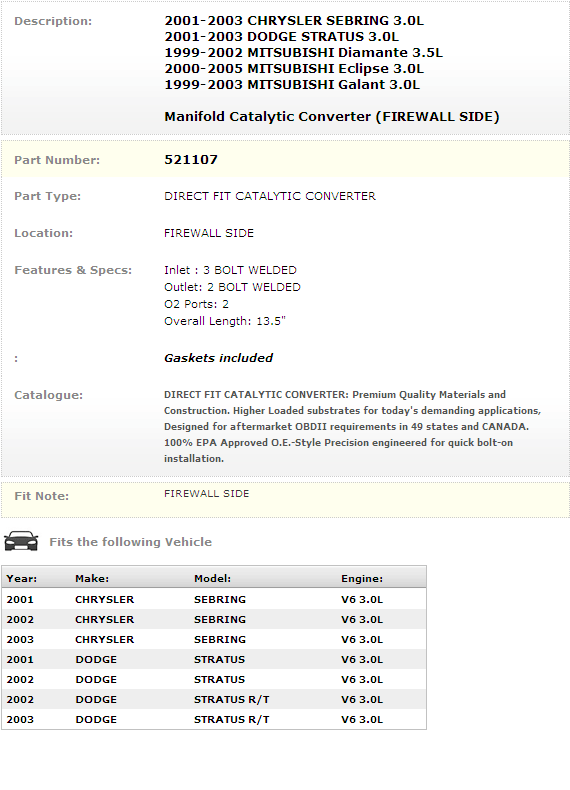Viewport: 570px width, 790px height.
Task: Click the Engine column header
Action: tap(362, 578)
